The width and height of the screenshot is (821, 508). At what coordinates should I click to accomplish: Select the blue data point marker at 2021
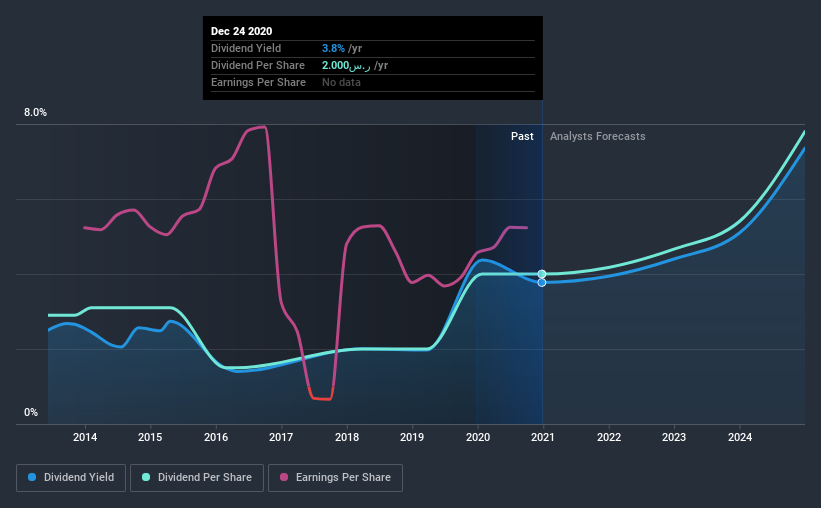(542, 283)
